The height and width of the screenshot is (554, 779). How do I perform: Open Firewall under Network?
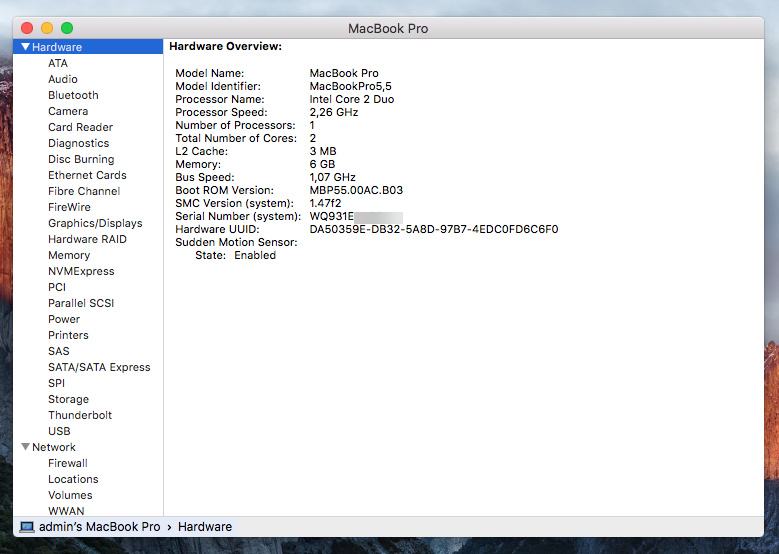(x=68, y=463)
